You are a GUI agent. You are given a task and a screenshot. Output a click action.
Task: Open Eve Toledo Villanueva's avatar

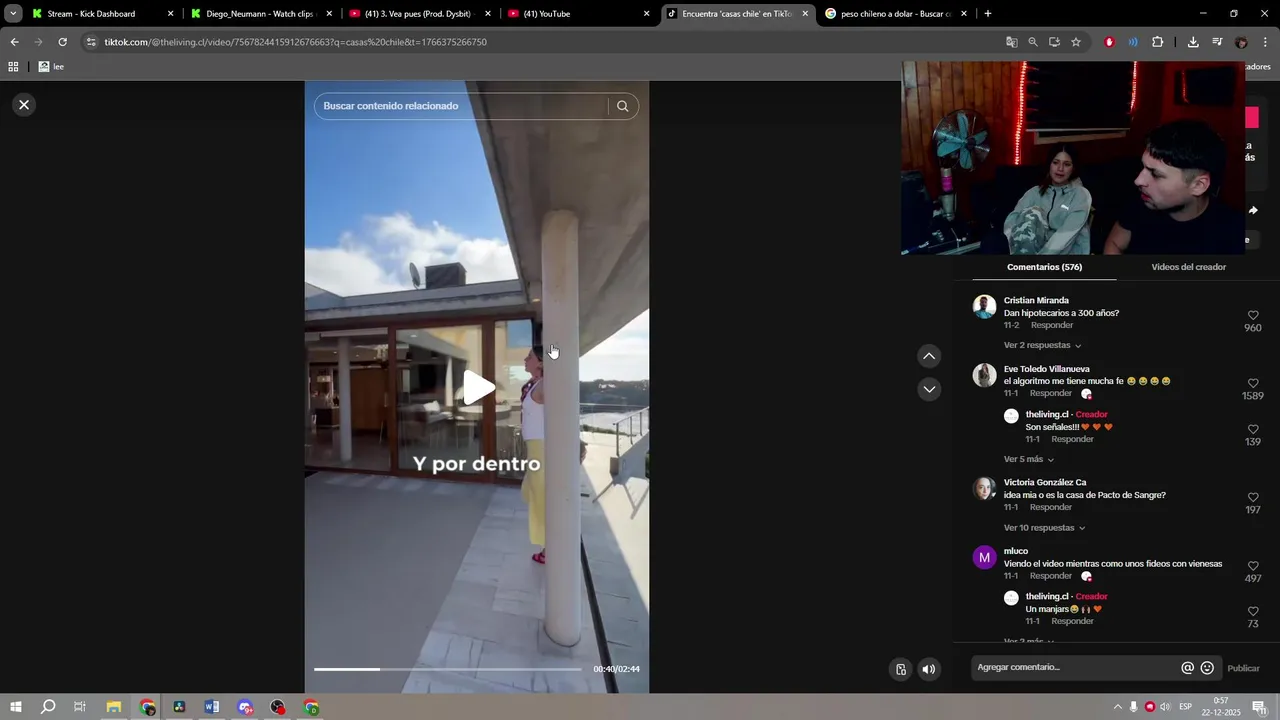tap(984, 375)
